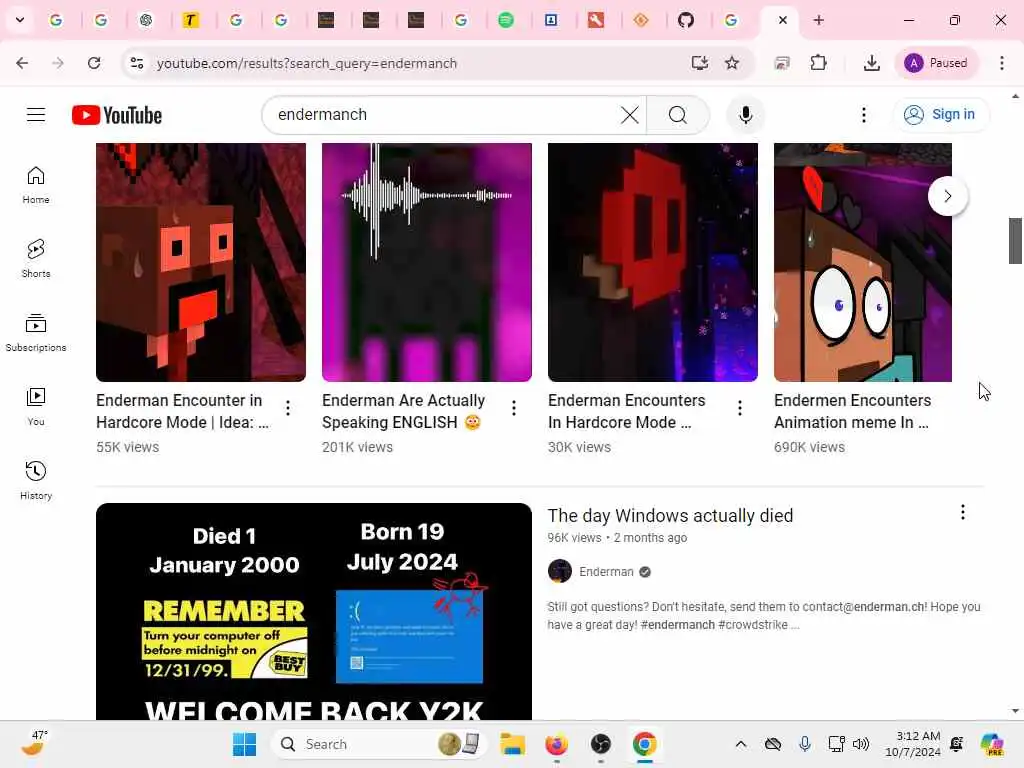Viewport: 1024px width, 768px height.
Task: Open the weather widget showing 47°
Action: tap(35, 743)
